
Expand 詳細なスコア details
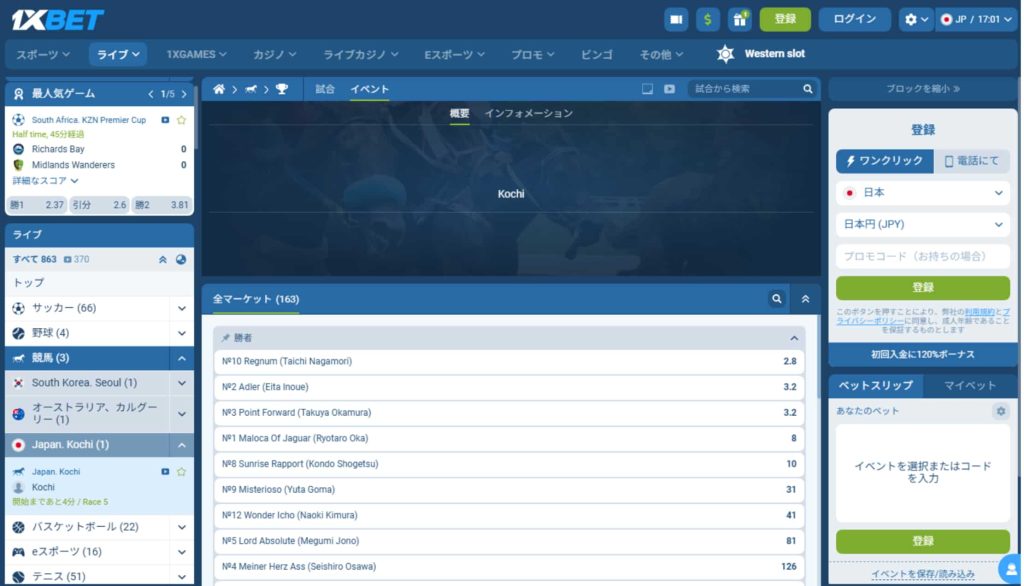pos(45,180)
